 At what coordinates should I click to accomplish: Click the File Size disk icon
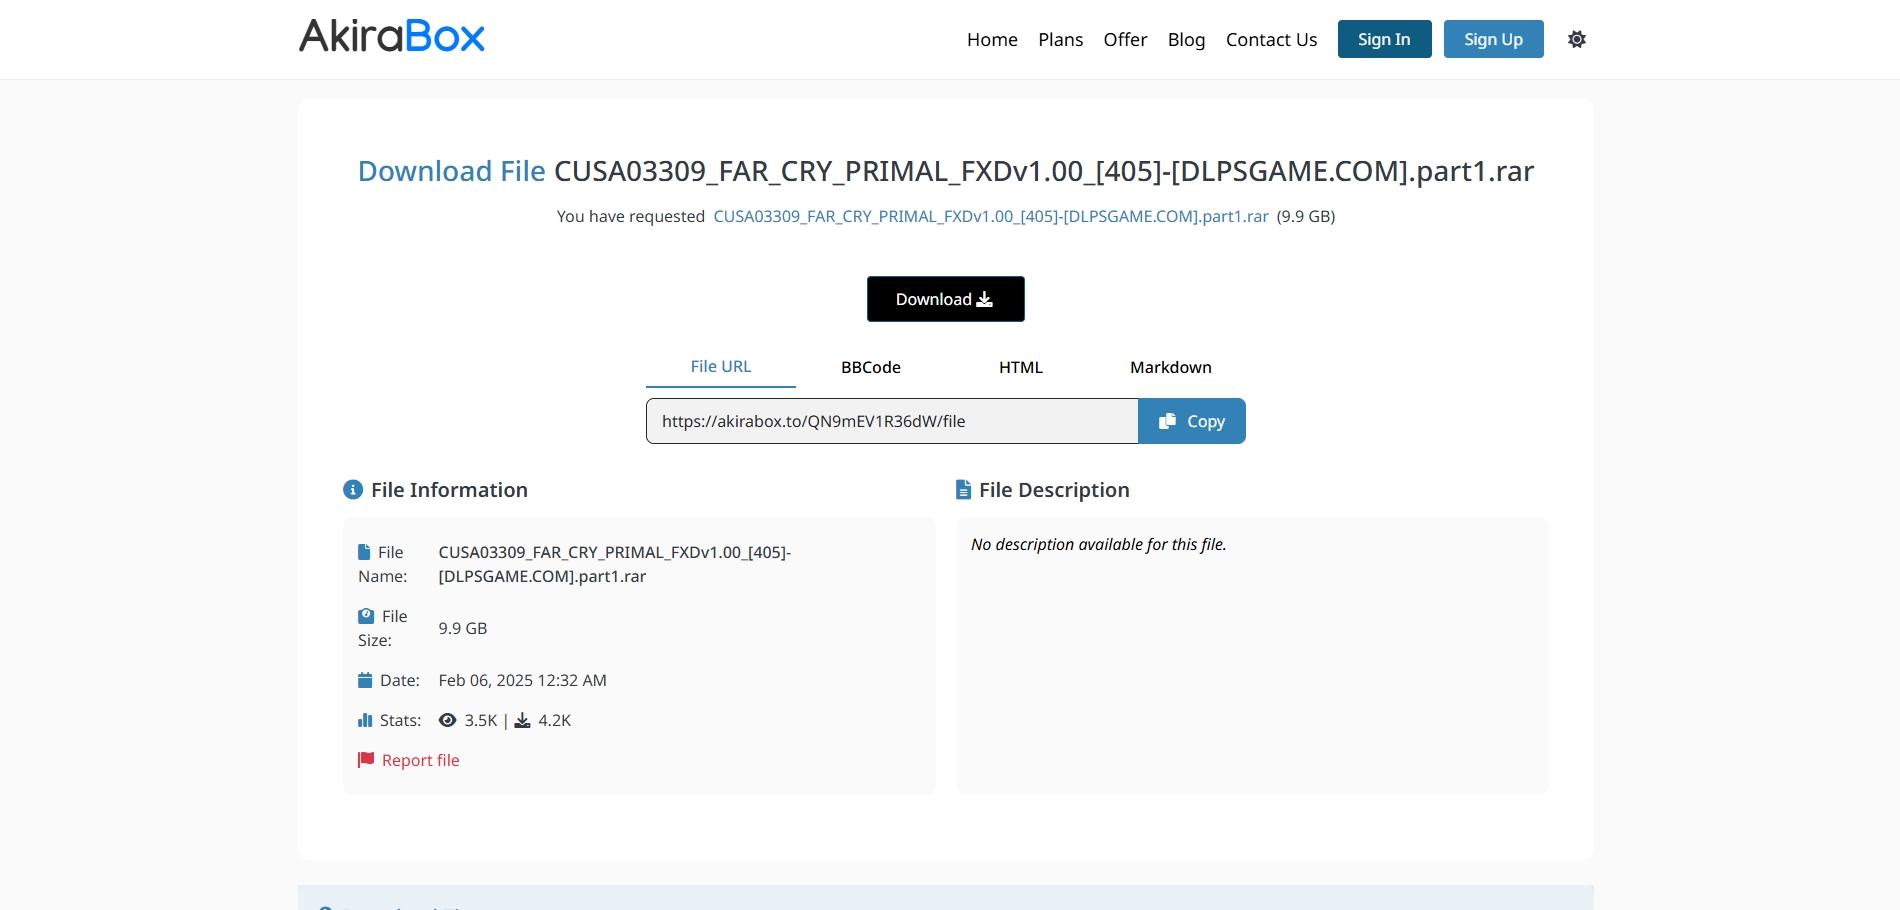(366, 616)
